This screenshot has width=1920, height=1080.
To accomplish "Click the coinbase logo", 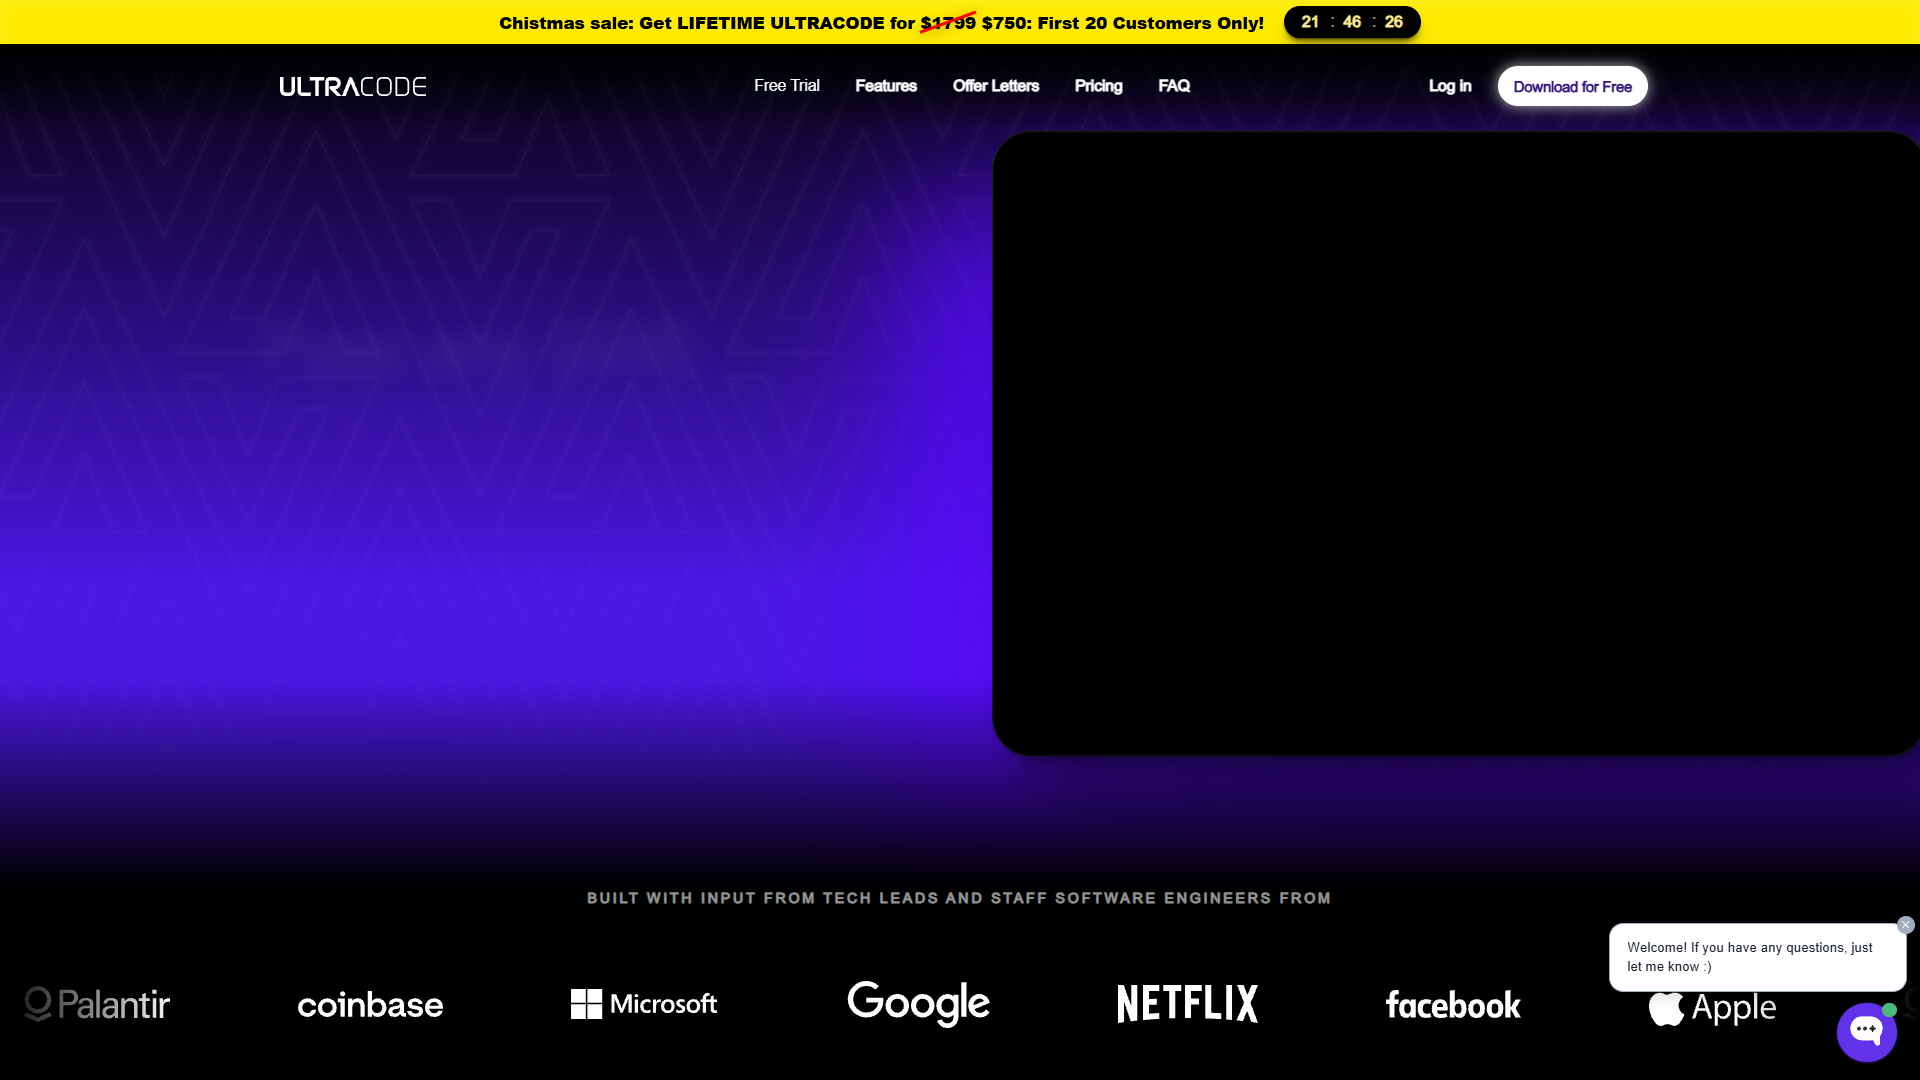I will coord(370,1005).
